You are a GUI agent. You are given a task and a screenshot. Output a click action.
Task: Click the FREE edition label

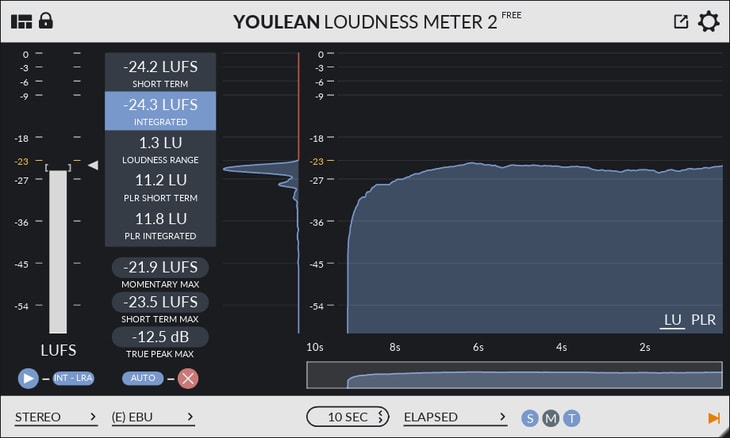pyautogui.click(x=511, y=15)
